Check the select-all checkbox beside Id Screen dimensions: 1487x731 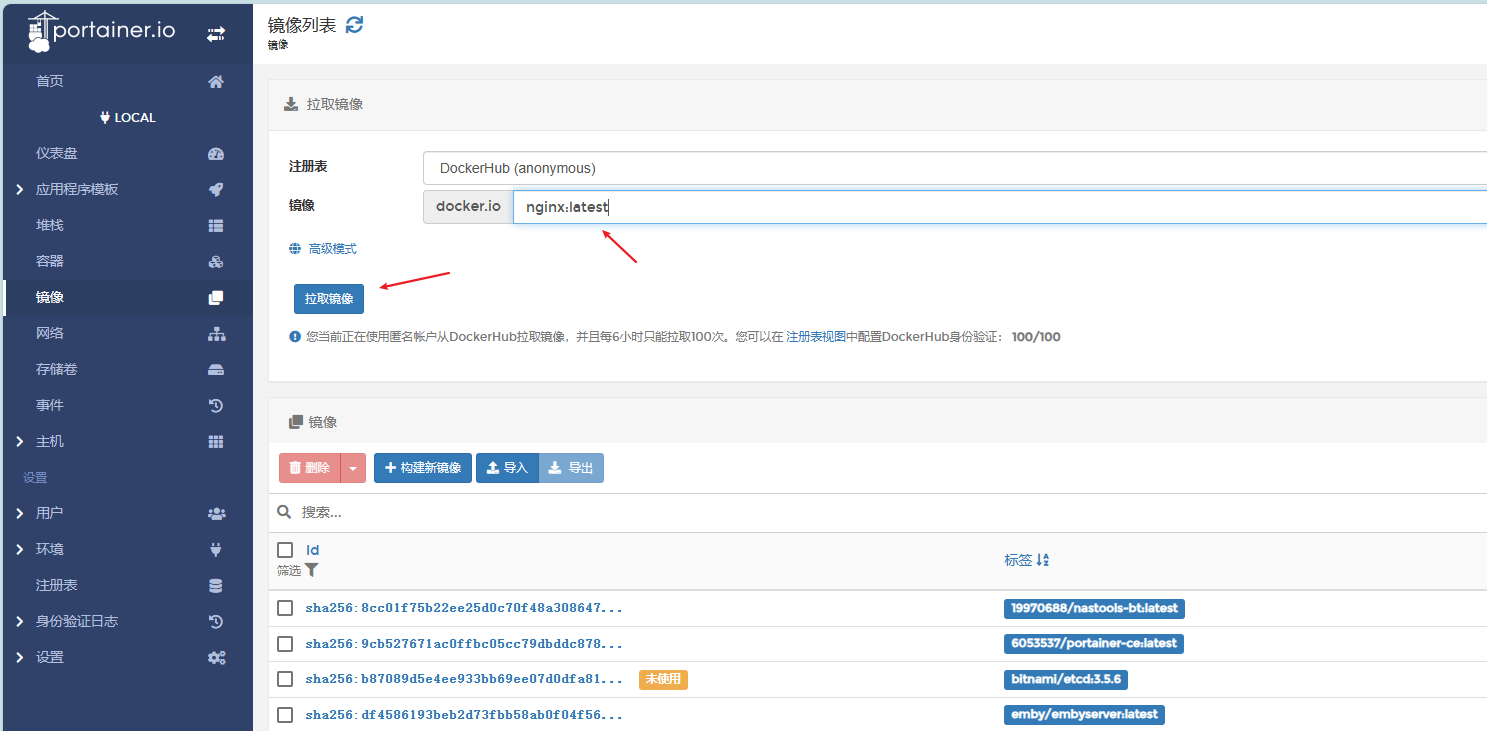(x=285, y=550)
